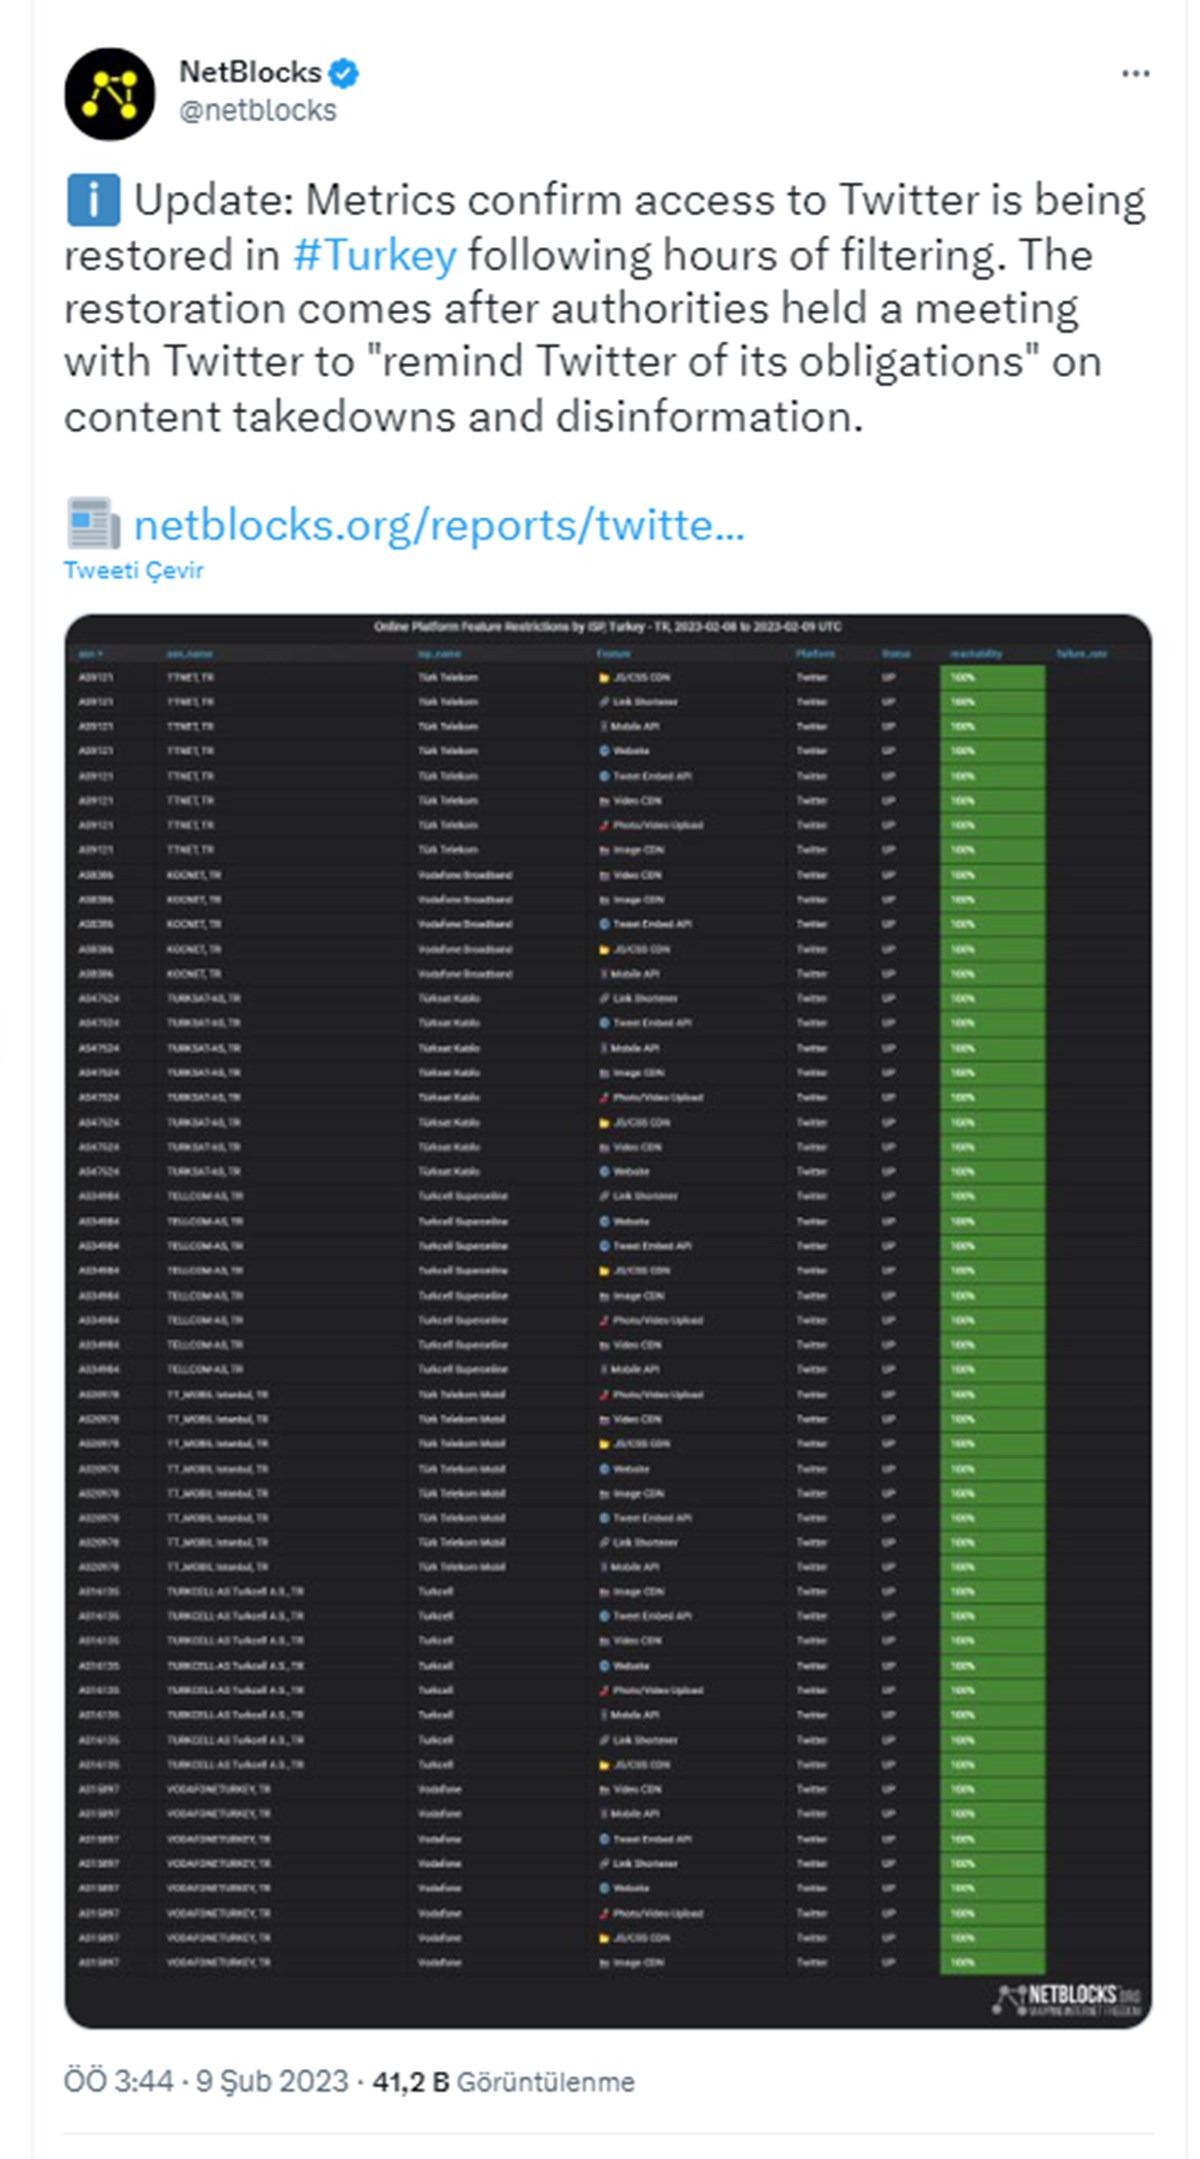Sort by the asn column header
1200x2159 pixels.
[90, 654]
